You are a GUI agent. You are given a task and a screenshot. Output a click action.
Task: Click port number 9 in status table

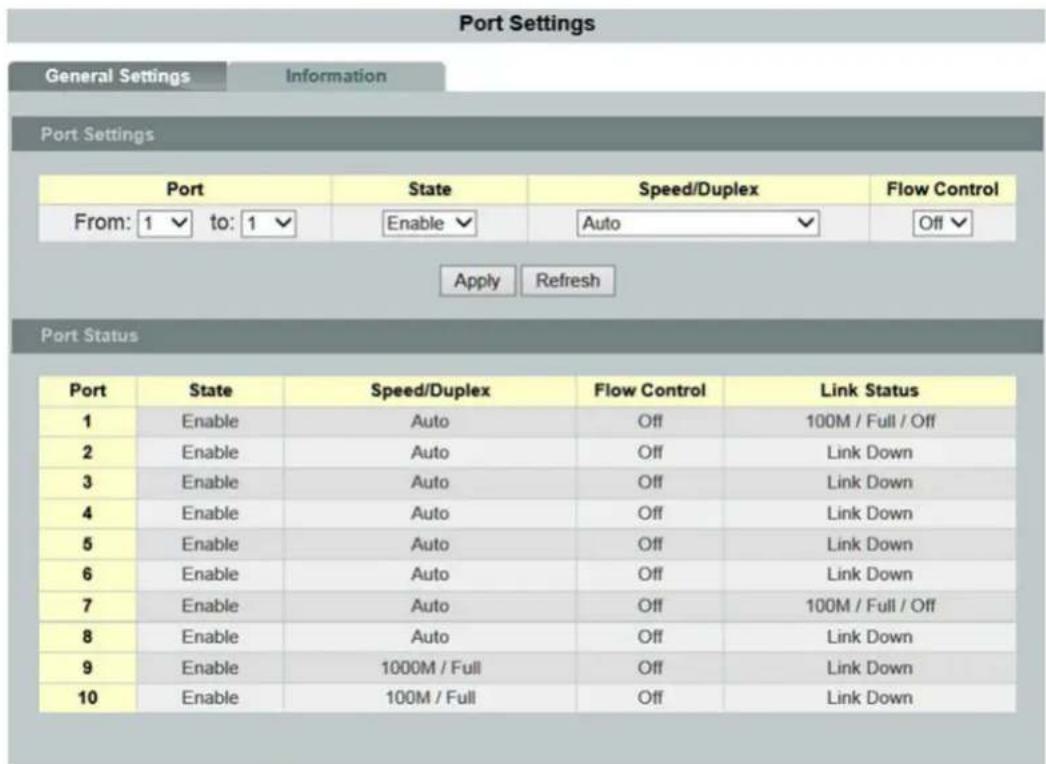[x=87, y=667]
